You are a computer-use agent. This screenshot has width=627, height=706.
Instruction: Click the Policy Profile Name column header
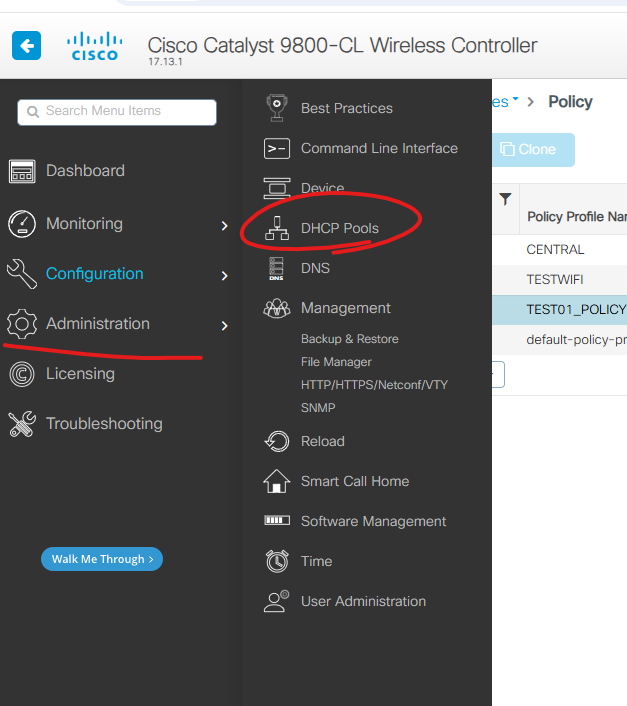point(577,217)
